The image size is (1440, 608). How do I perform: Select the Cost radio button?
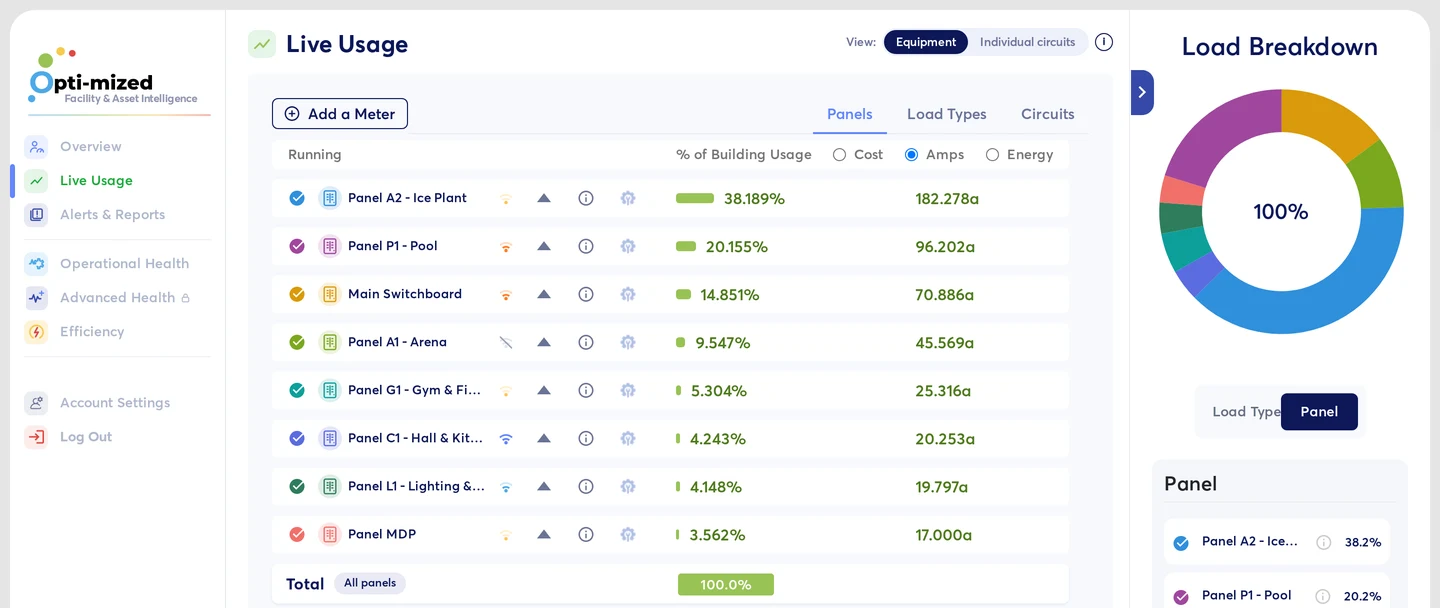pyautogui.click(x=840, y=155)
